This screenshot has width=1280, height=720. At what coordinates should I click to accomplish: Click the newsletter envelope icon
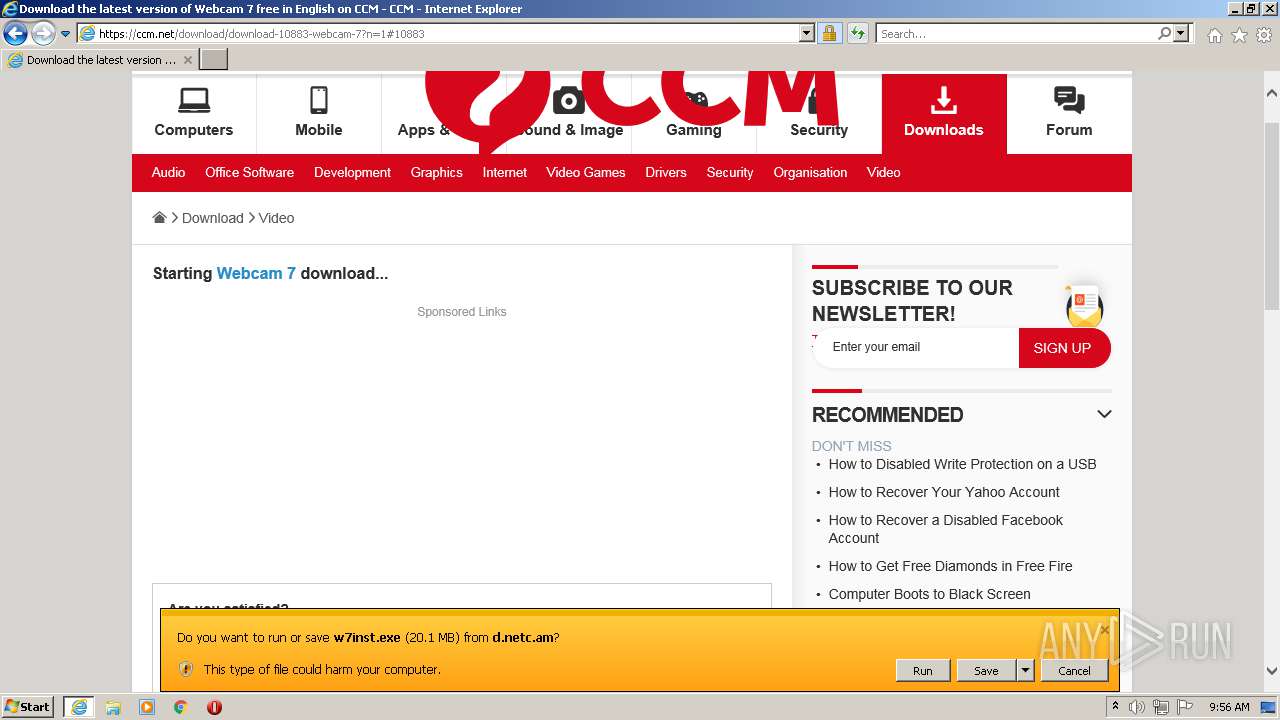pyautogui.click(x=1084, y=306)
